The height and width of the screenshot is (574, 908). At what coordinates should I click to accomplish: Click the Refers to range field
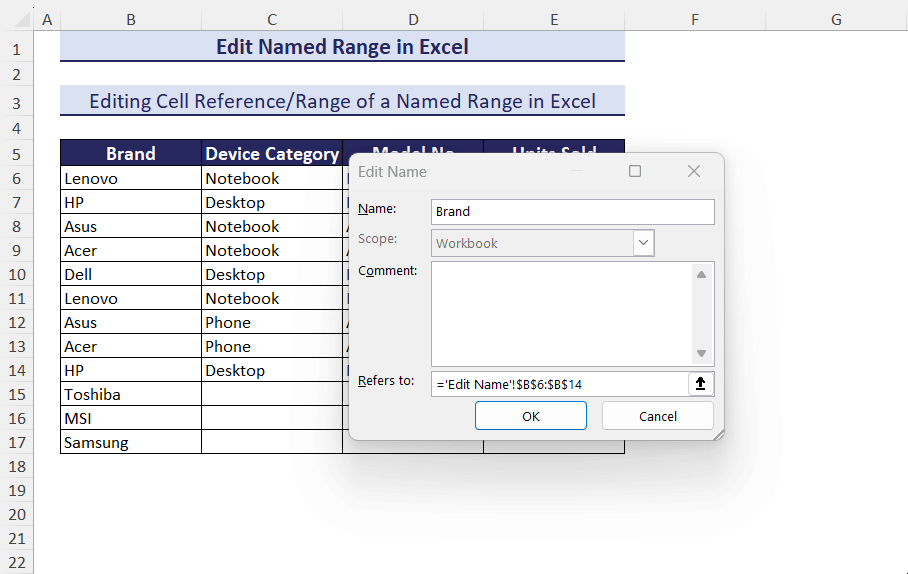(558, 384)
